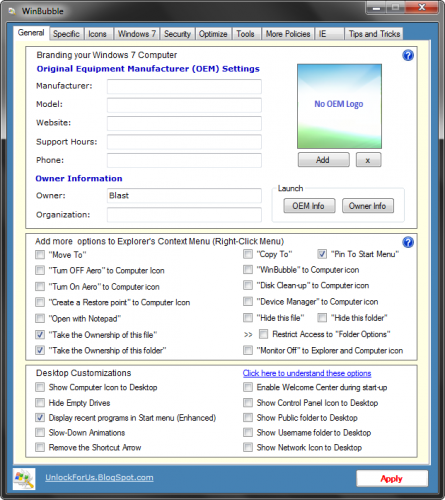Open the Optimize tab
Viewport: 445px width, 500px height.
pos(213,34)
